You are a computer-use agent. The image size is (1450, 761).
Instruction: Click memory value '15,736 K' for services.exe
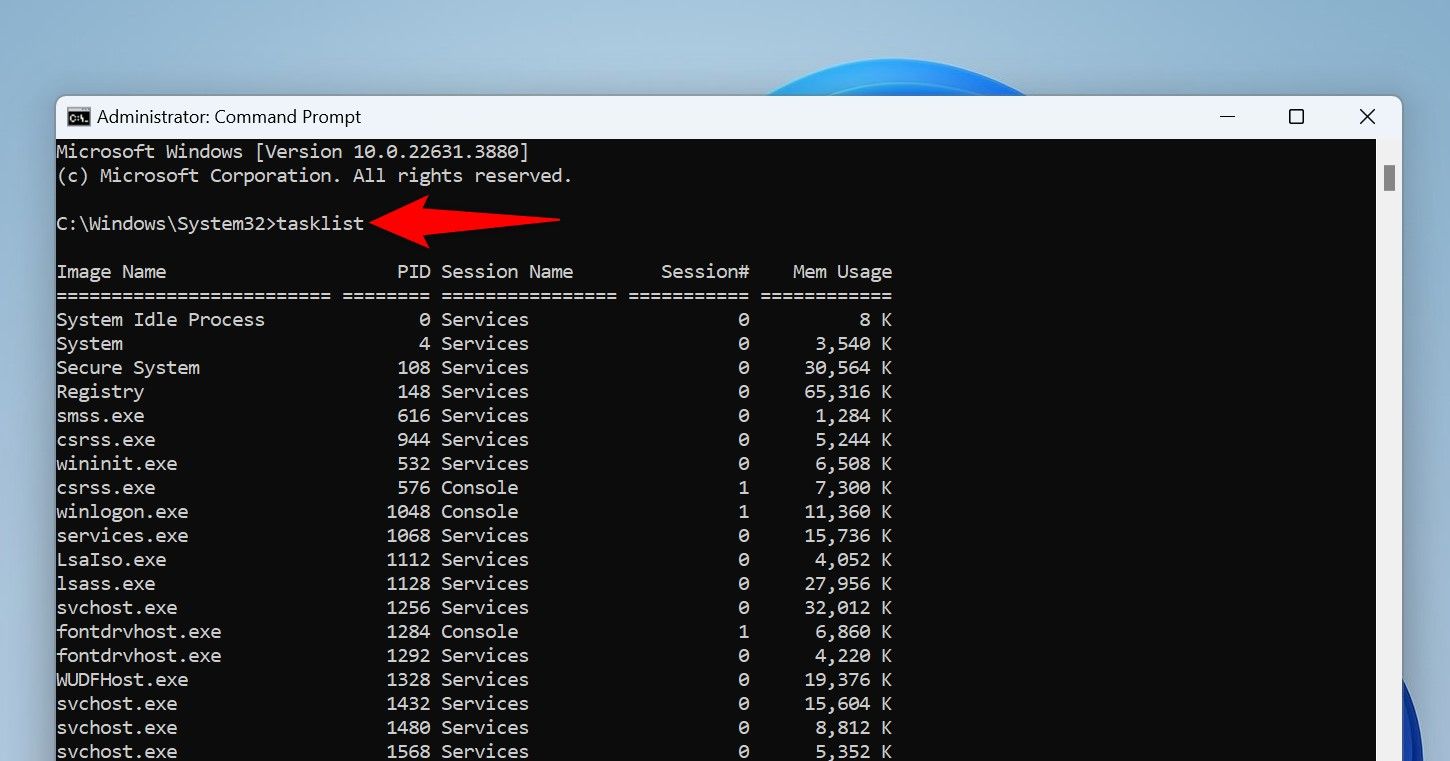coord(848,536)
